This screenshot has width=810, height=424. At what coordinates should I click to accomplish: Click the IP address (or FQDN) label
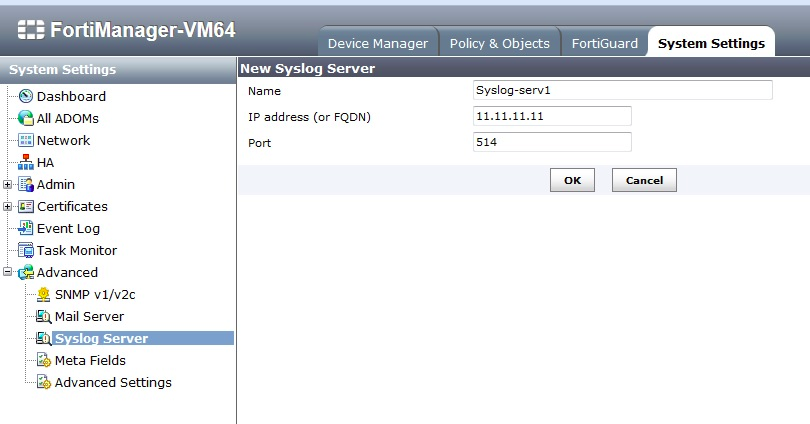[x=309, y=117]
